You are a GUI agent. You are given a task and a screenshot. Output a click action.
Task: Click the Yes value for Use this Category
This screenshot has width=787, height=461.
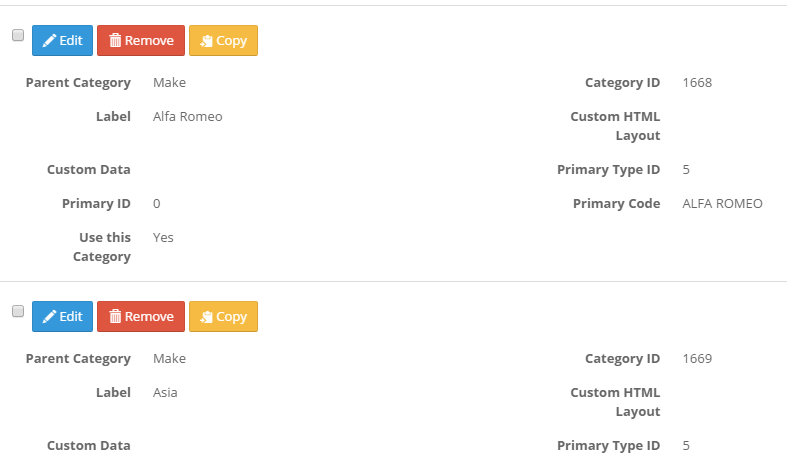[163, 238]
